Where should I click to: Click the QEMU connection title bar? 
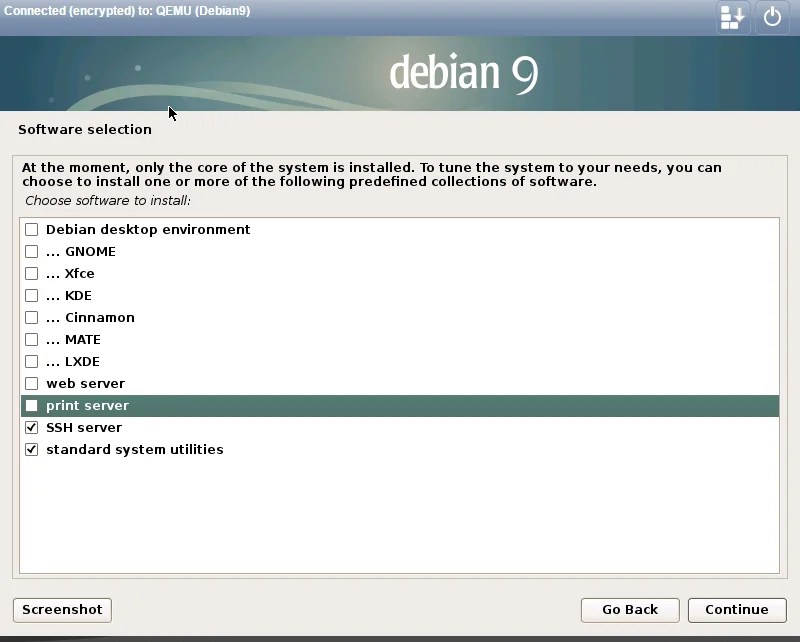point(128,11)
